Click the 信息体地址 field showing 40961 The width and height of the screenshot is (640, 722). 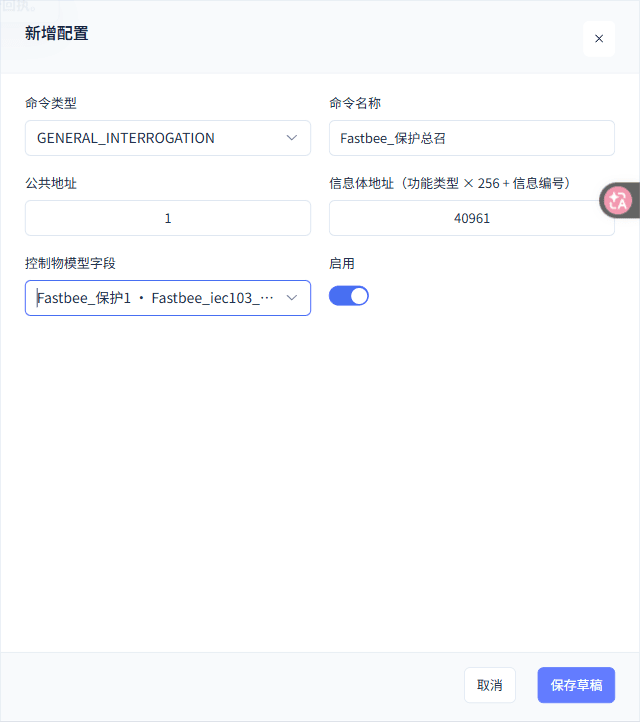[x=471, y=218]
